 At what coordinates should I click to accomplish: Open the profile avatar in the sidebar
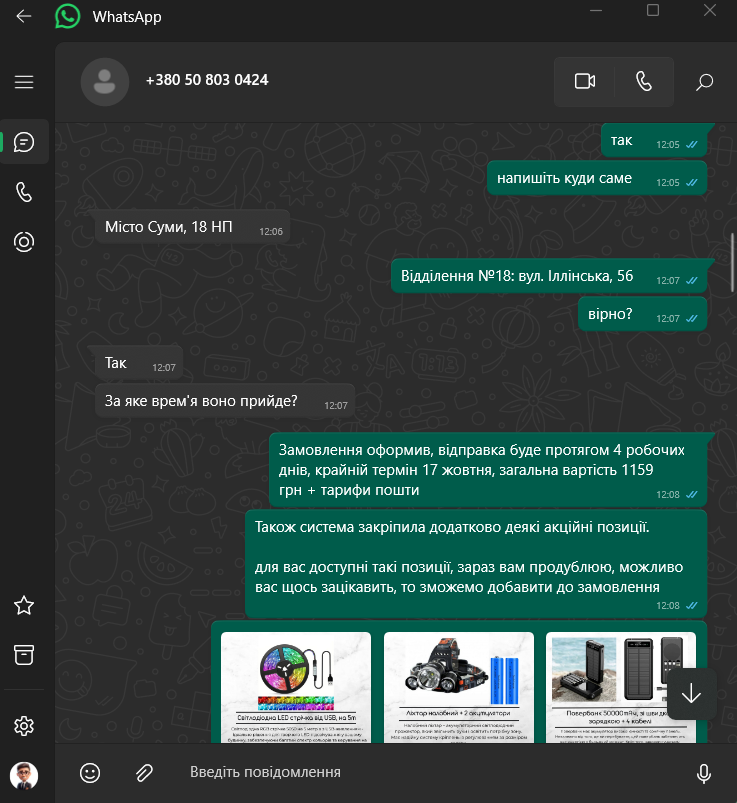(x=24, y=775)
